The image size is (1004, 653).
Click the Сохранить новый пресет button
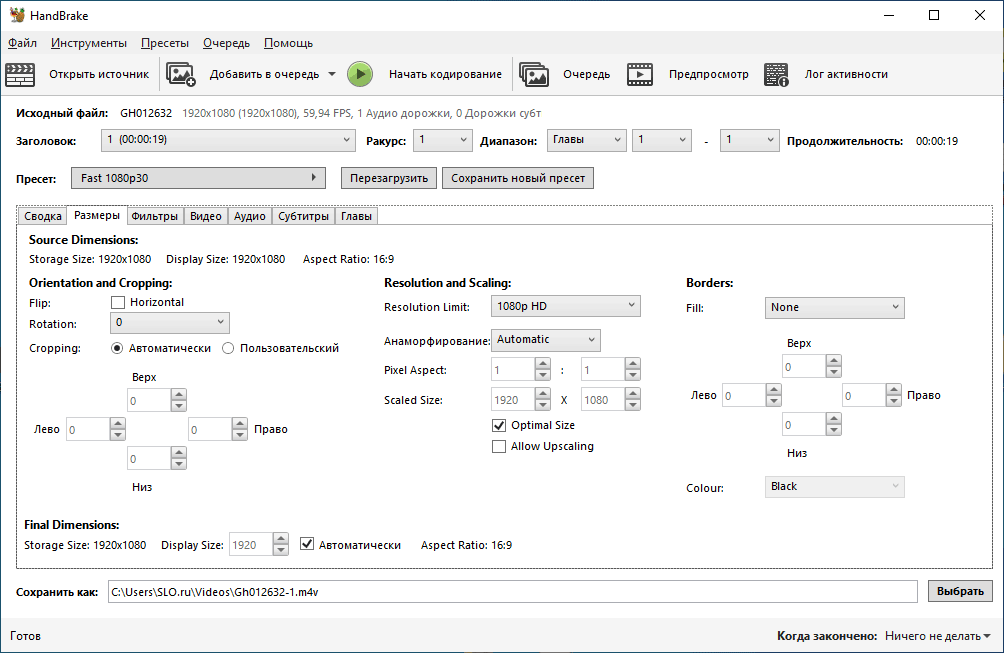(x=518, y=178)
